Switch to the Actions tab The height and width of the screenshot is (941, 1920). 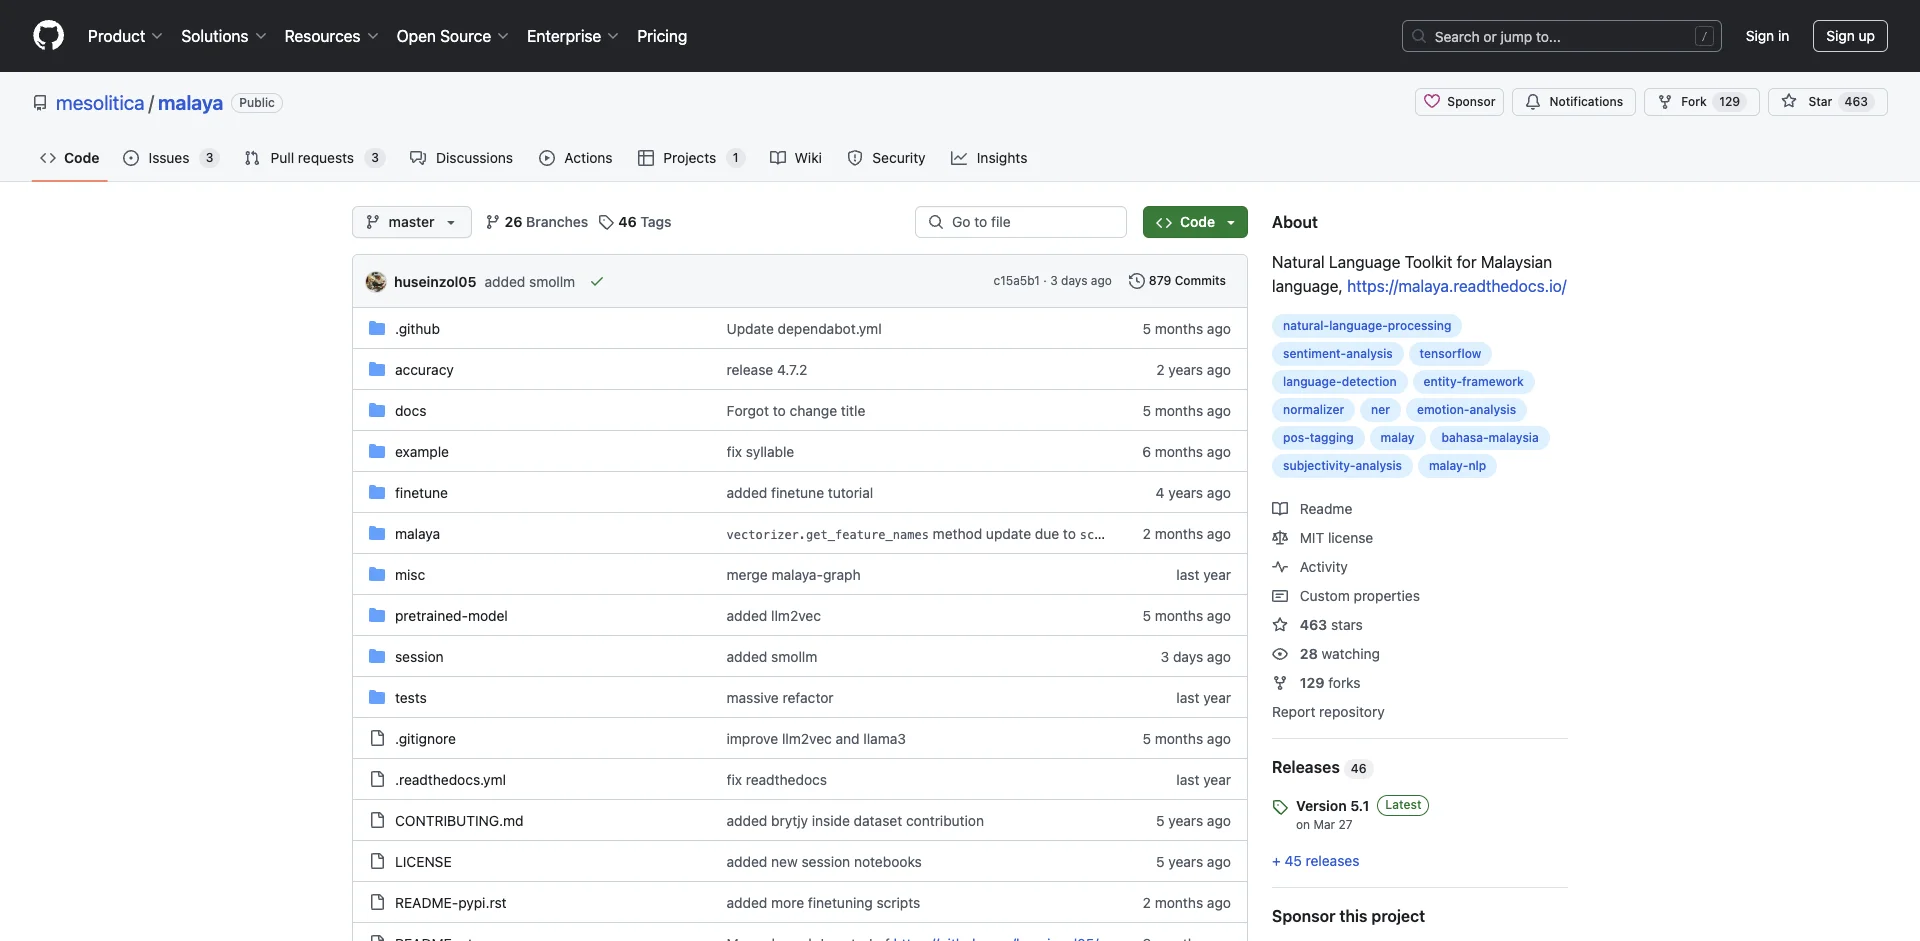point(575,158)
